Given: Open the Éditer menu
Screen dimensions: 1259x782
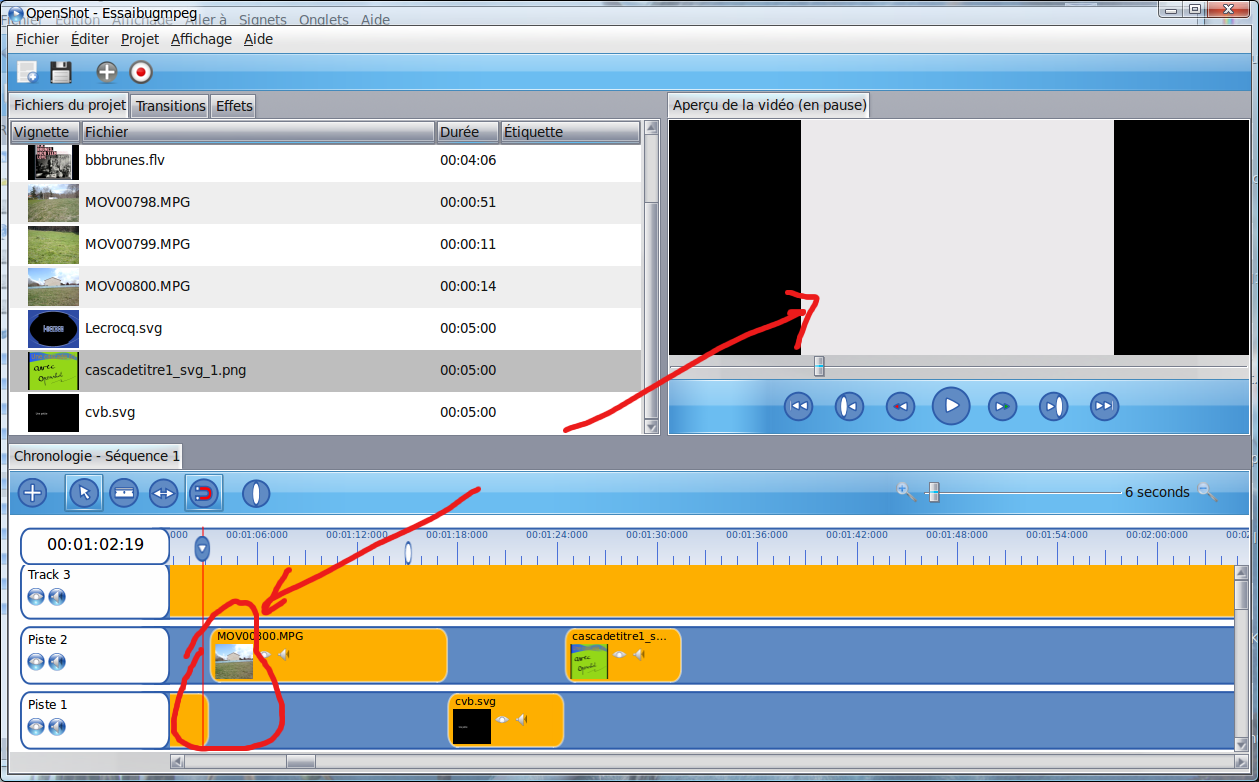Looking at the screenshot, I should pos(90,39).
